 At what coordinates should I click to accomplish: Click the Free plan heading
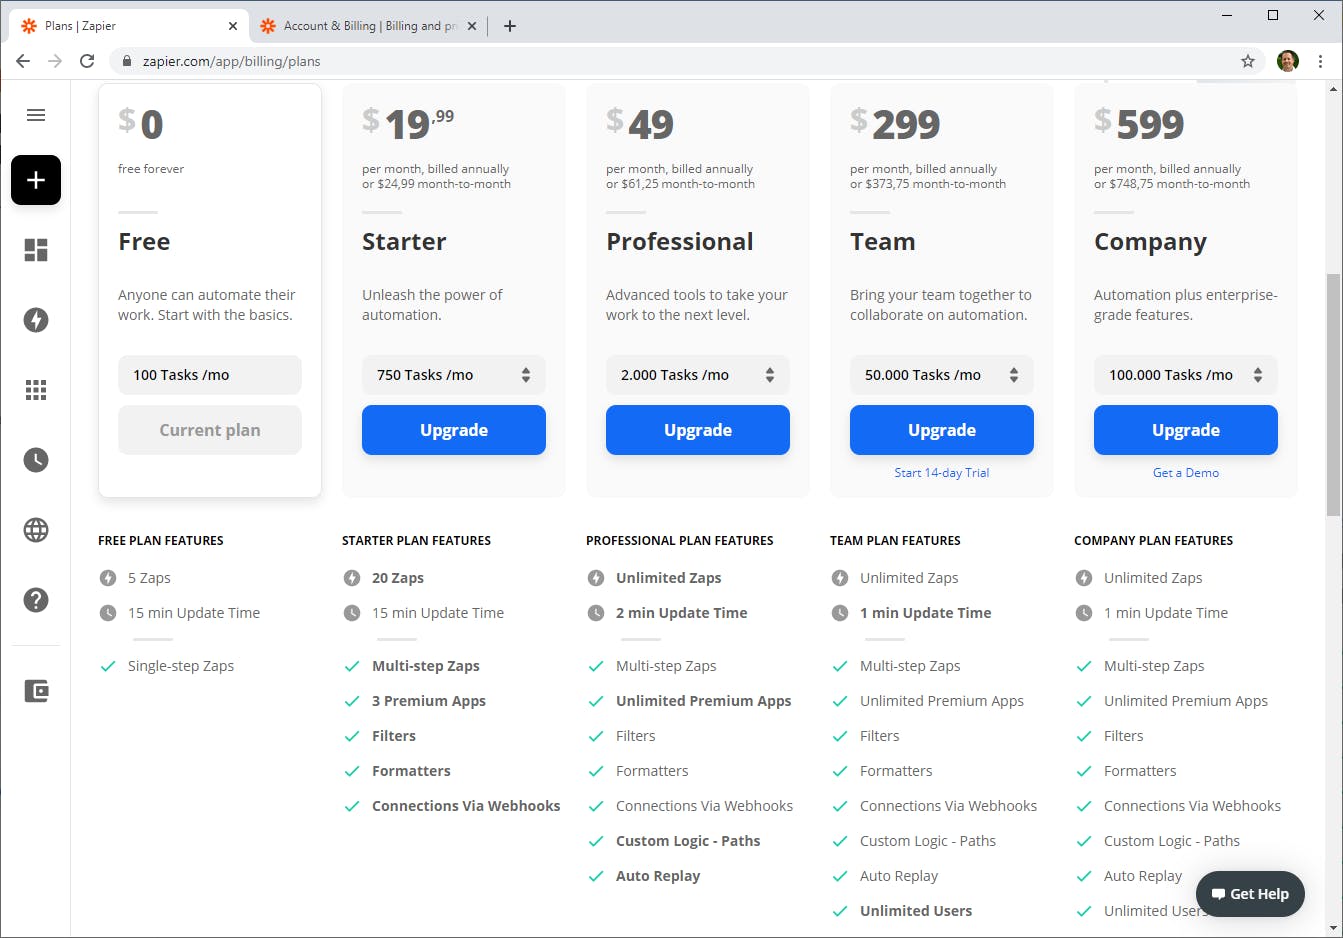[x=144, y=242]
